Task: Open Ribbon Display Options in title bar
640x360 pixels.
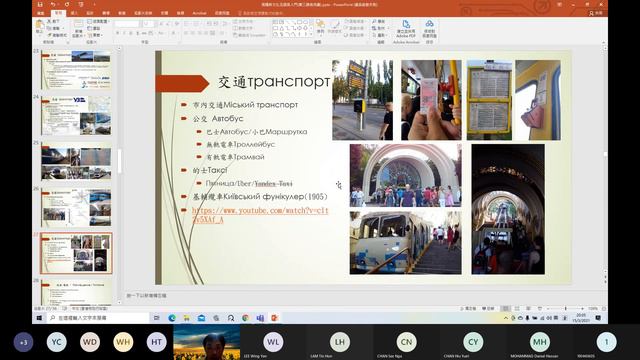Action: click(560, 4)
